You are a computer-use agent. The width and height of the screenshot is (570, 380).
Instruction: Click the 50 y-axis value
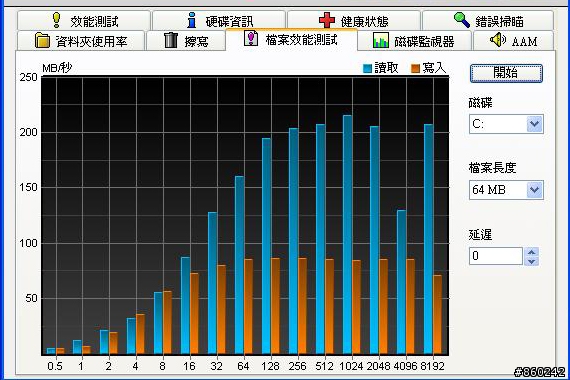pos(31,298)
